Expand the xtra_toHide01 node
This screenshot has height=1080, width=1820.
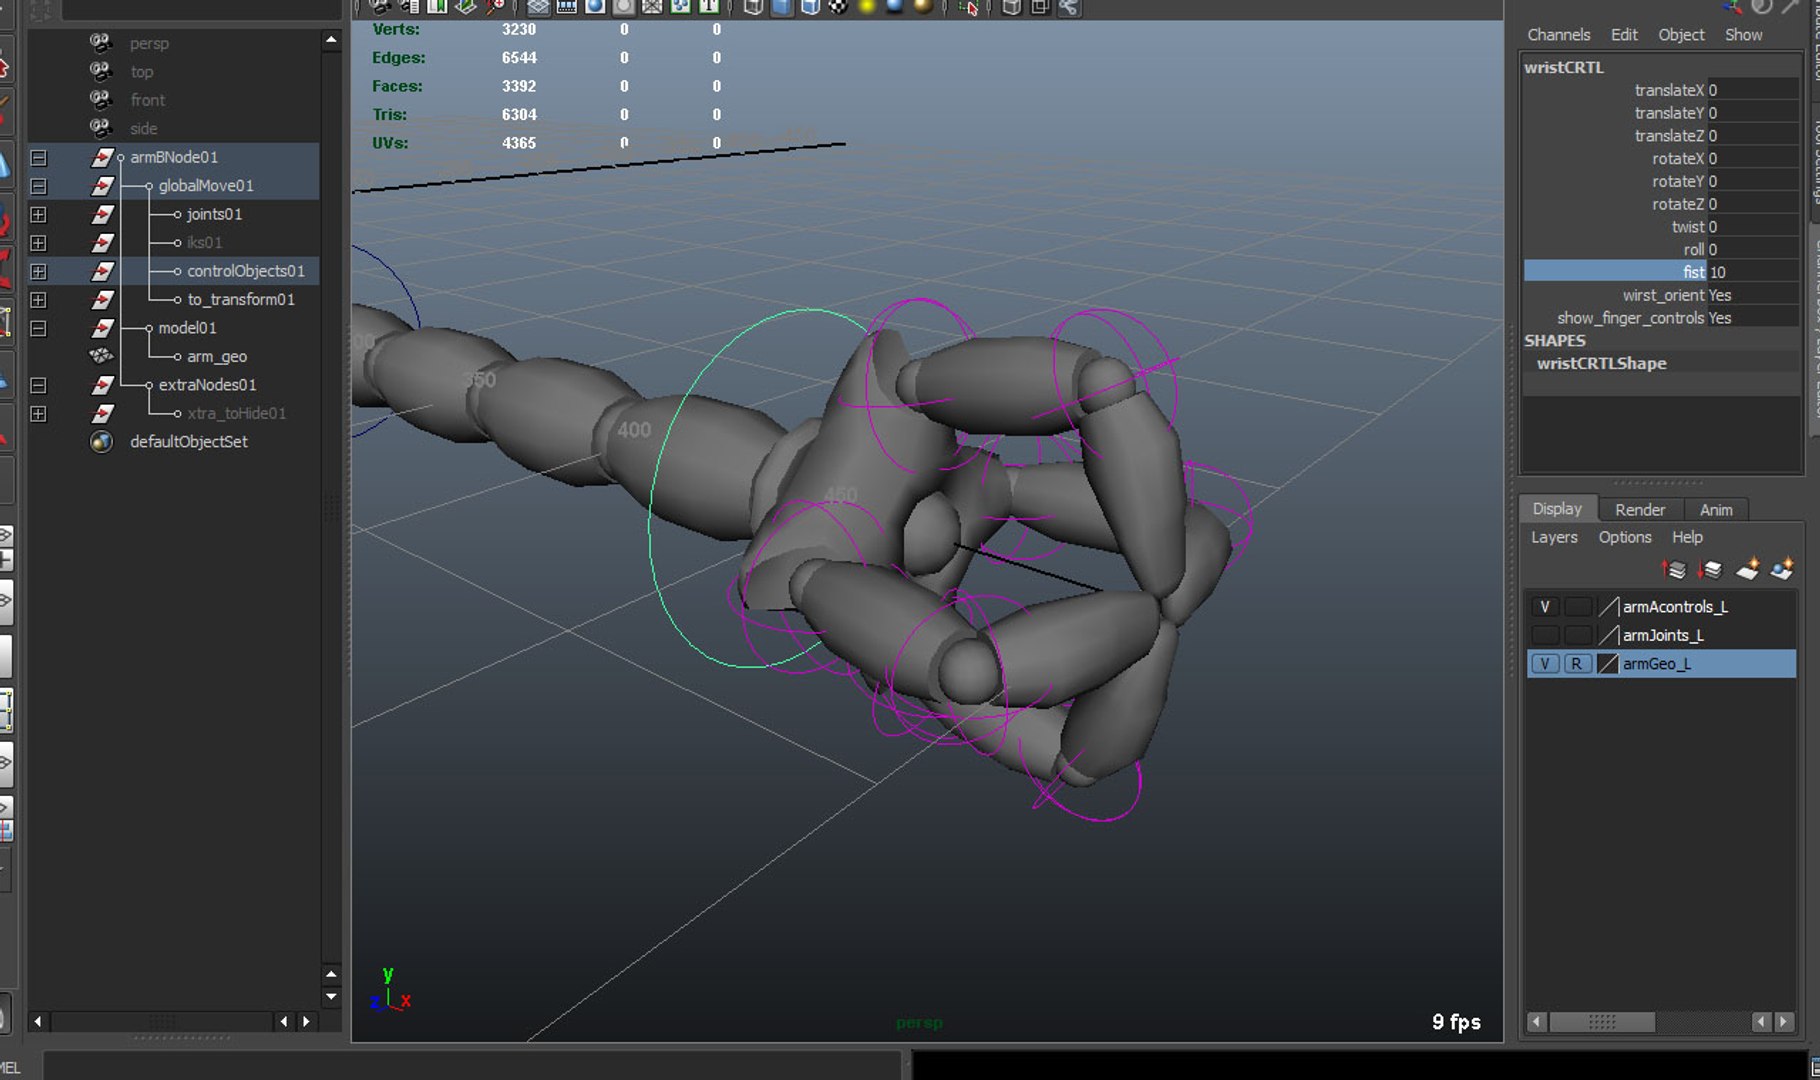38,413
